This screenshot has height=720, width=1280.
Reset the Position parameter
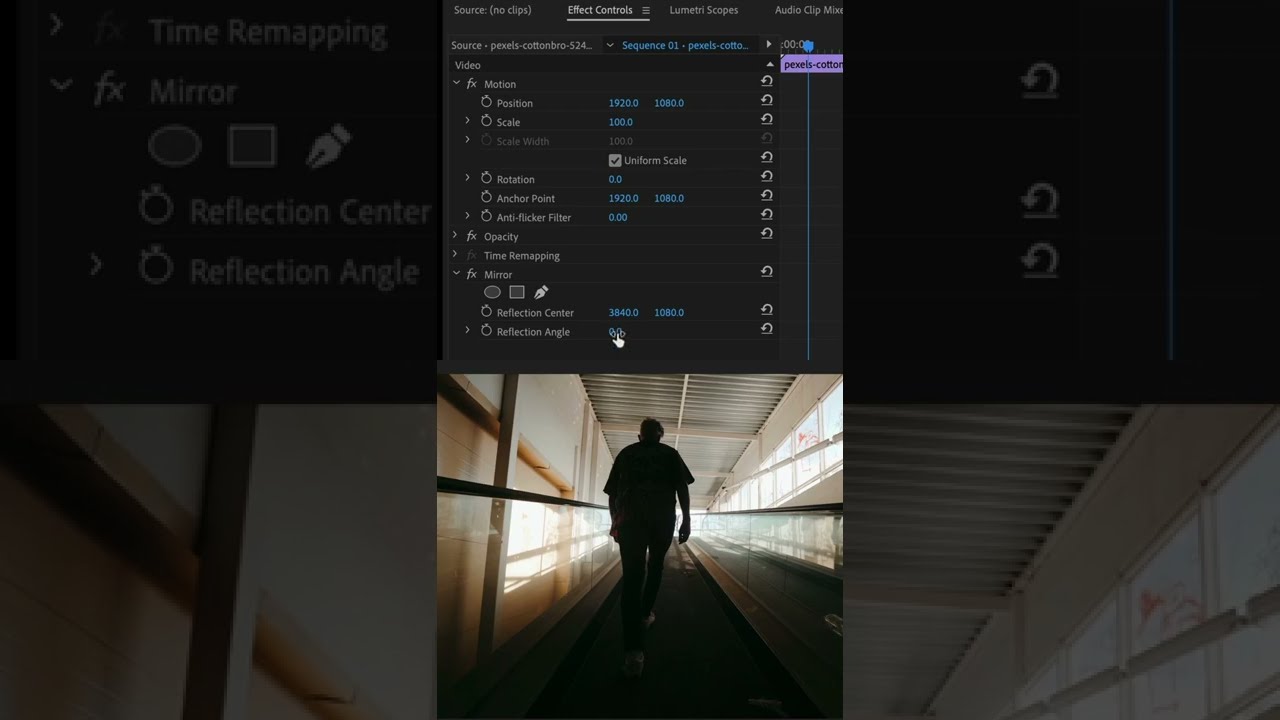pyautogui.click(x=767, y=100)
